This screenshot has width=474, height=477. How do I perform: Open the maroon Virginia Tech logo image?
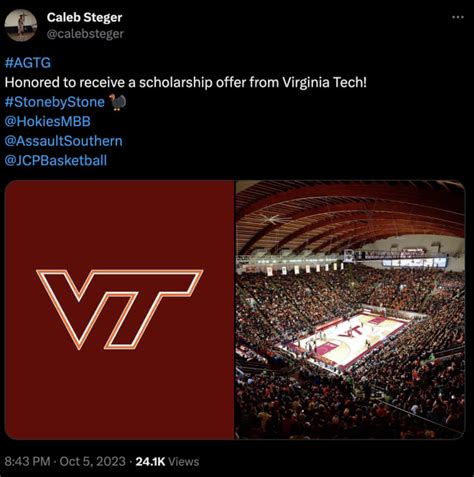119,310
